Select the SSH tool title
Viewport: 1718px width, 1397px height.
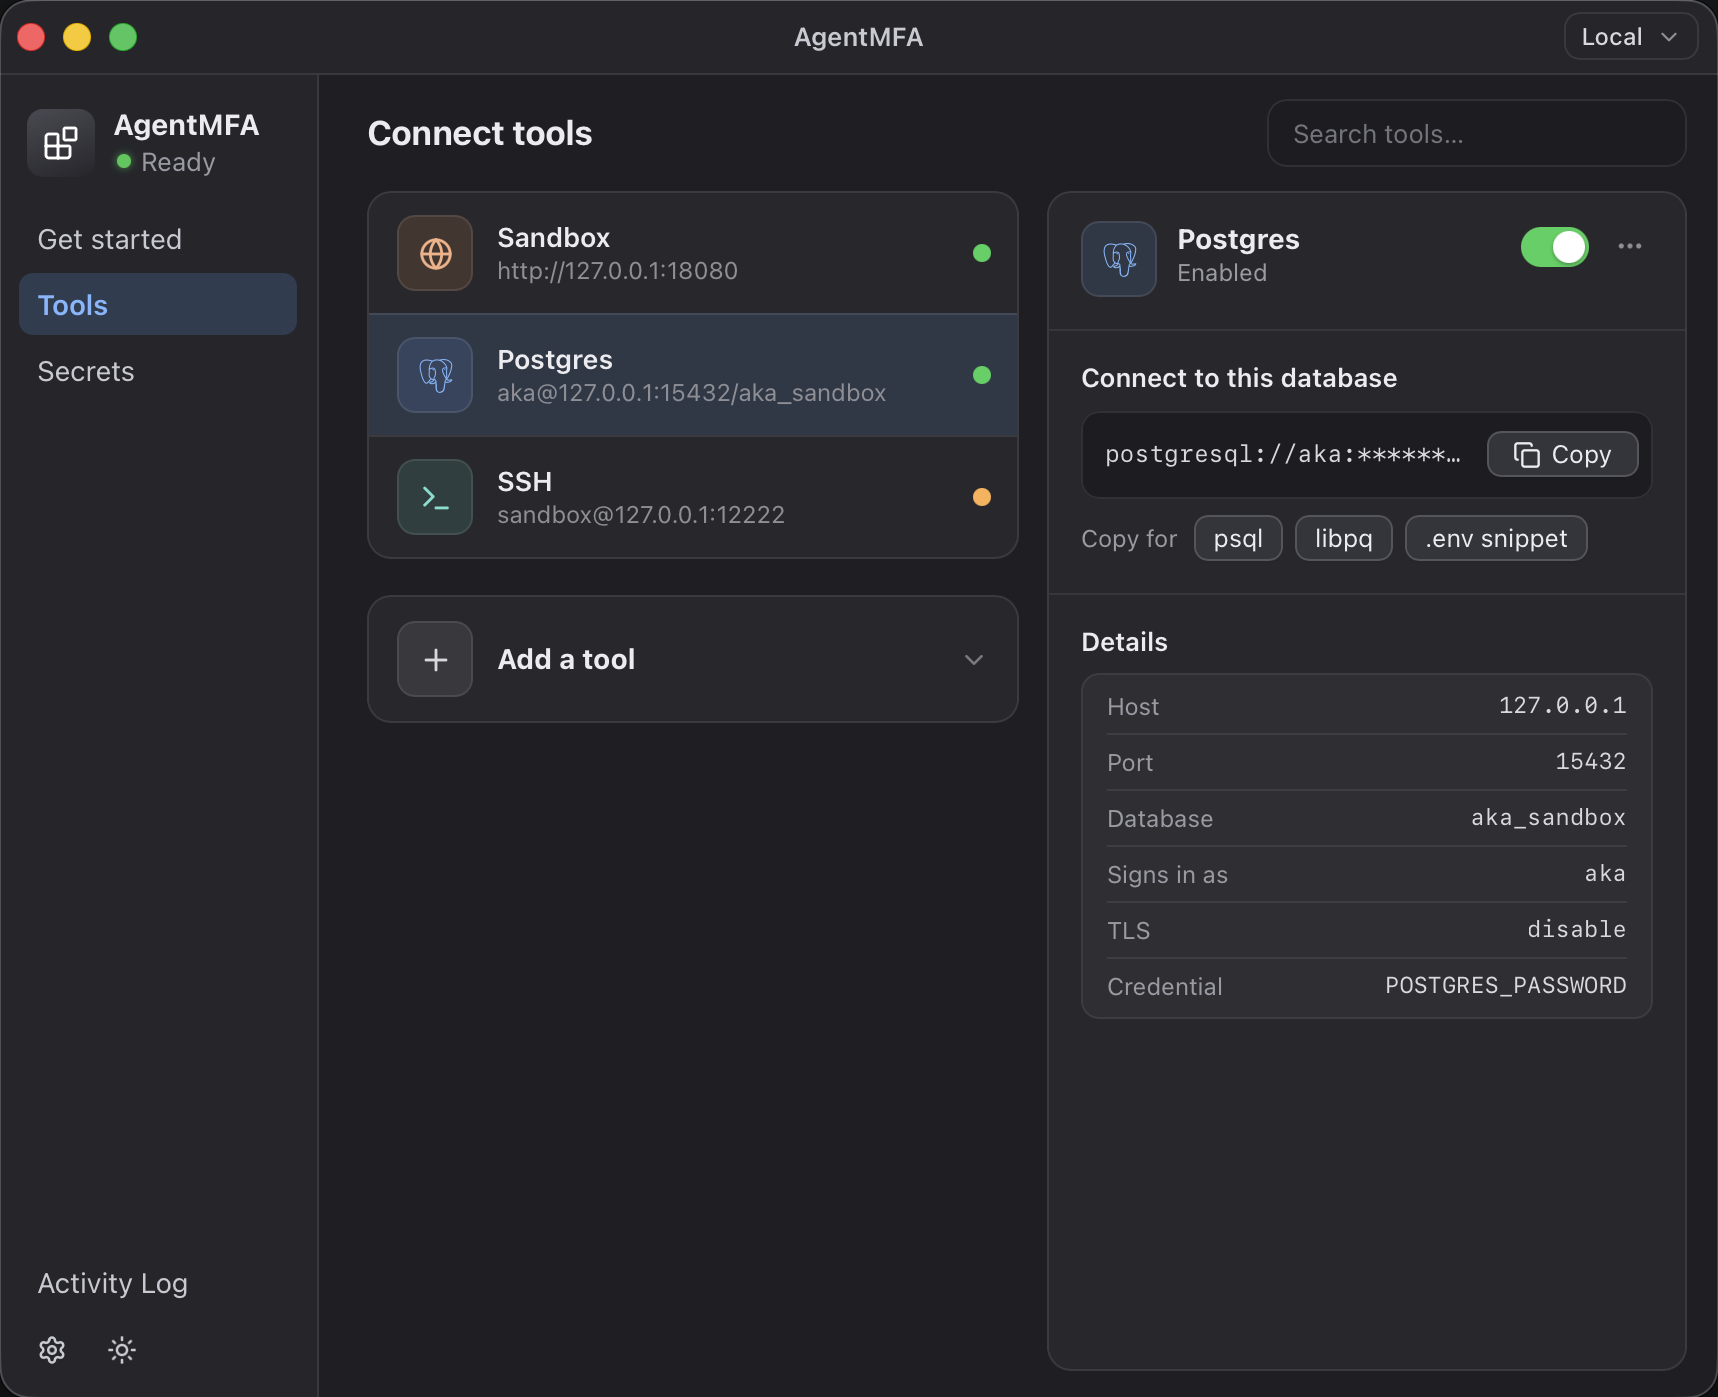coord(525,481)
